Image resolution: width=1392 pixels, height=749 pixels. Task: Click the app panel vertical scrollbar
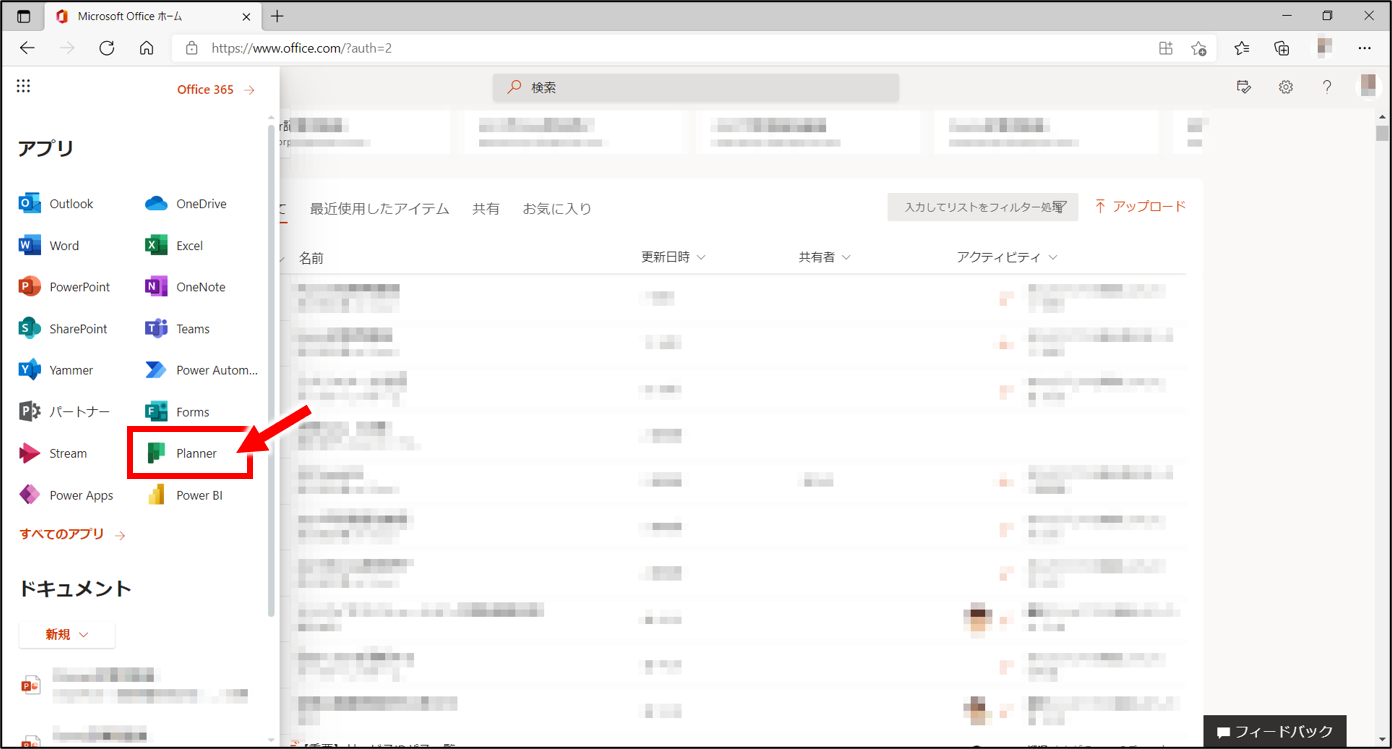271,370
